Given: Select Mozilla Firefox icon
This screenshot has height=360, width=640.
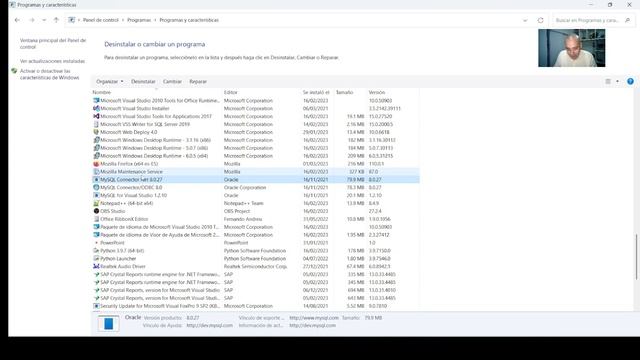Looking at the screenshot, I should (96, 164).
